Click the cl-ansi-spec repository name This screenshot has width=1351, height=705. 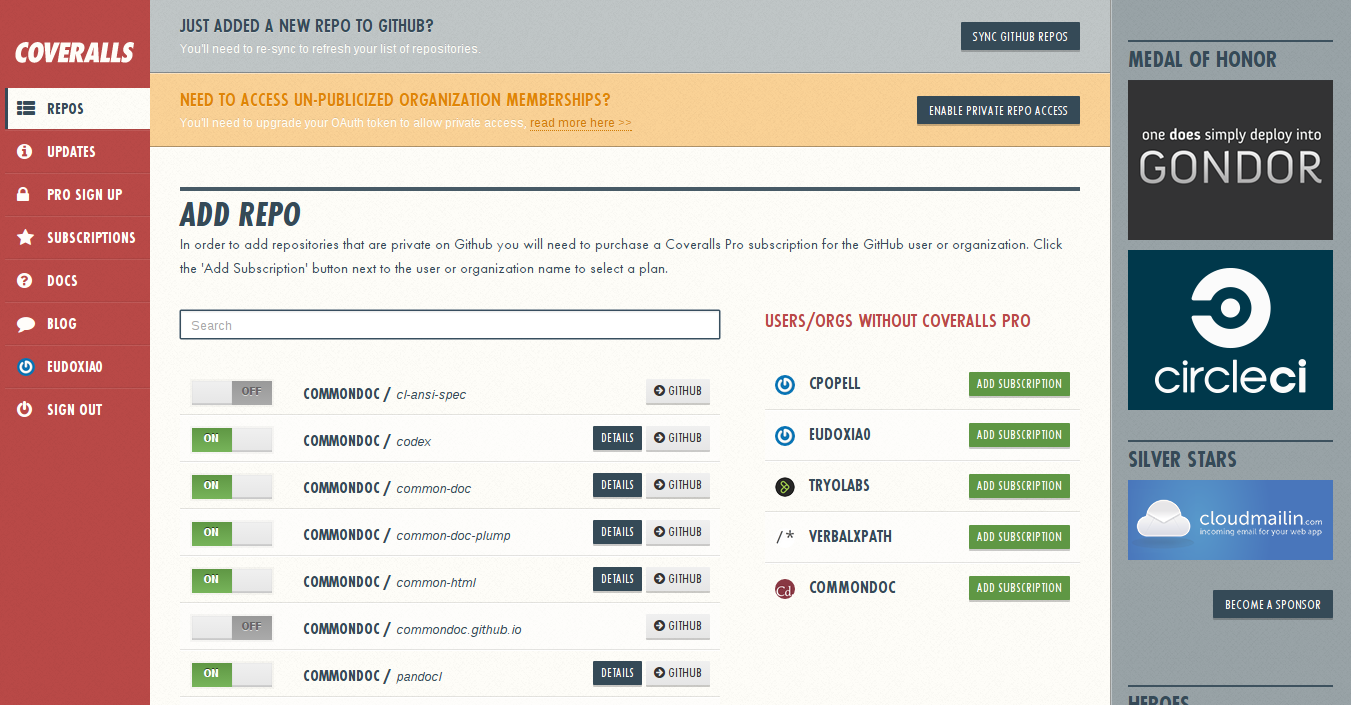click(431, 394)
